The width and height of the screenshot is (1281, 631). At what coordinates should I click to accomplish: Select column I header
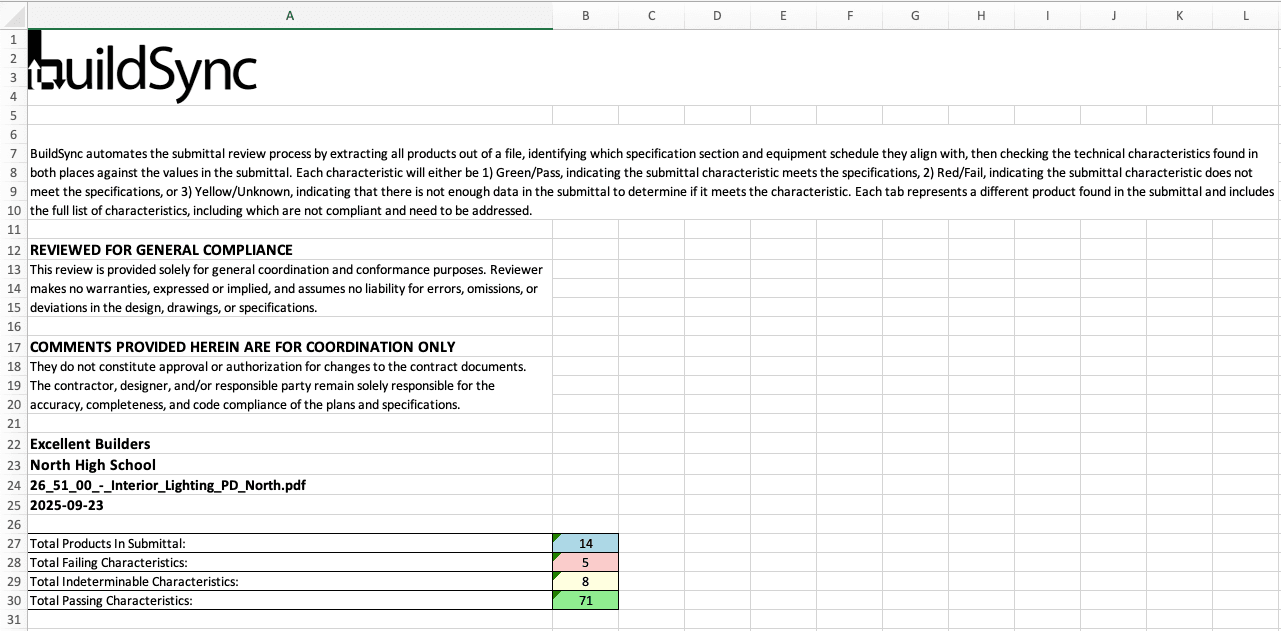click(1047, 15)
